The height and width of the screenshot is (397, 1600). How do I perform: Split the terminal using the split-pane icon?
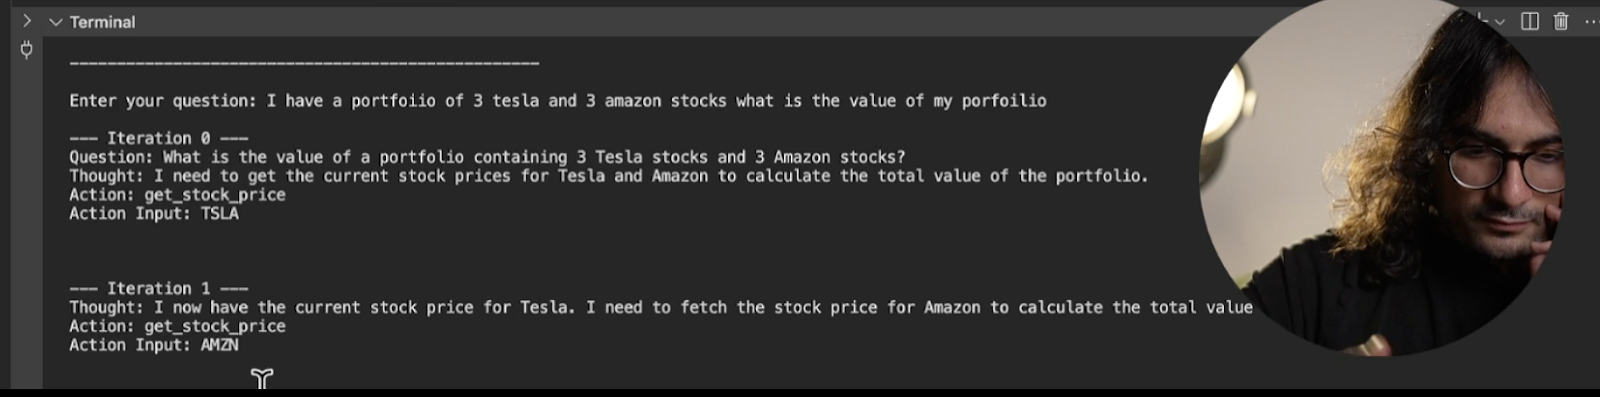click(1530, 21)
